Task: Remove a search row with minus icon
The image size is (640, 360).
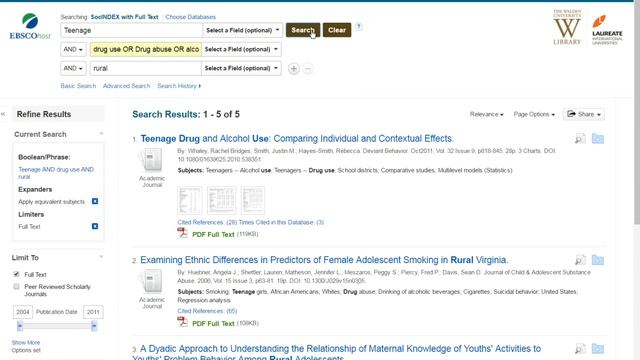Action: (x=308, y=69)
